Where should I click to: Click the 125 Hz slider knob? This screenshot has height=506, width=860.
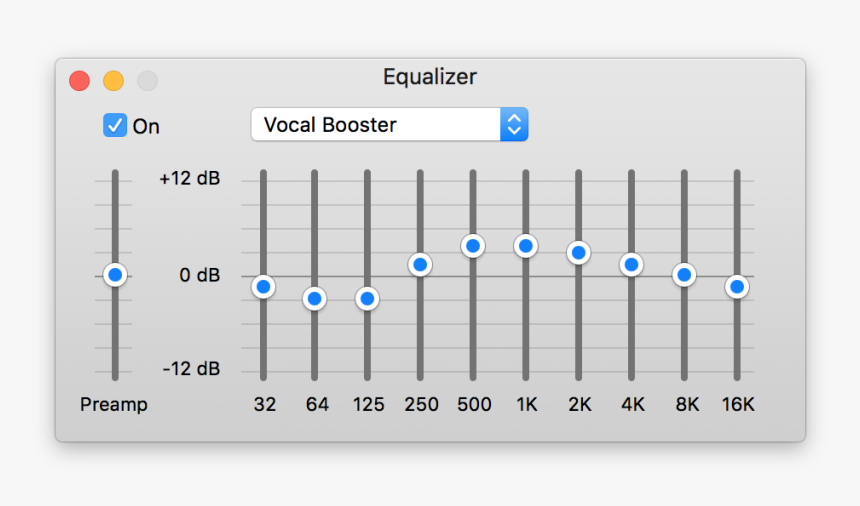[x=367, y=299]
